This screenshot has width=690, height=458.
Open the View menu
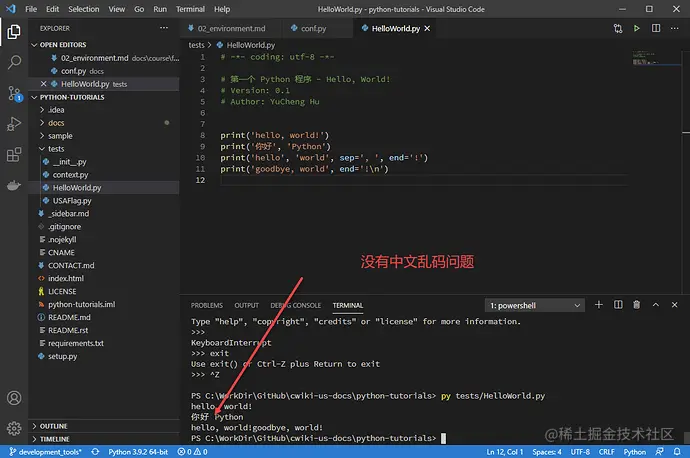coord(117,9)
